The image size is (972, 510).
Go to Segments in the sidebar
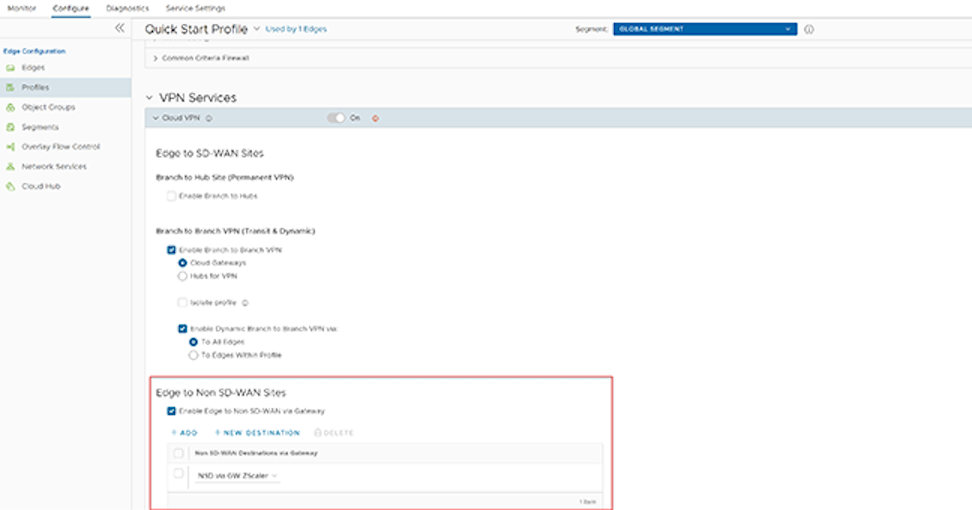40,127
